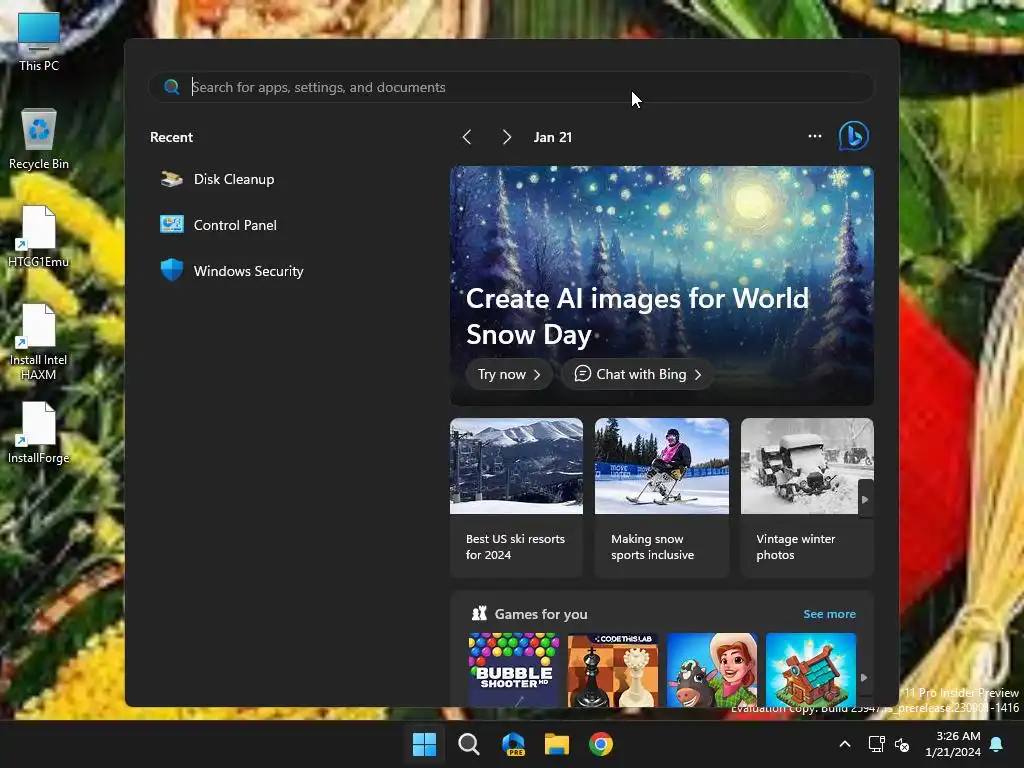
Task: Click the taskbar Search icon
Action: coord(468,744)
